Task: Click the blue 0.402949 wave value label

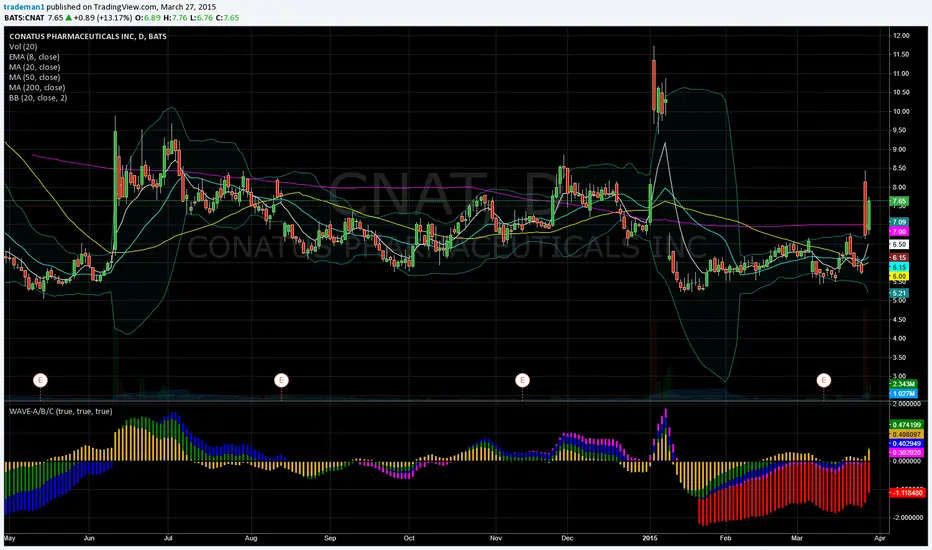Action: tap(906, 444)
